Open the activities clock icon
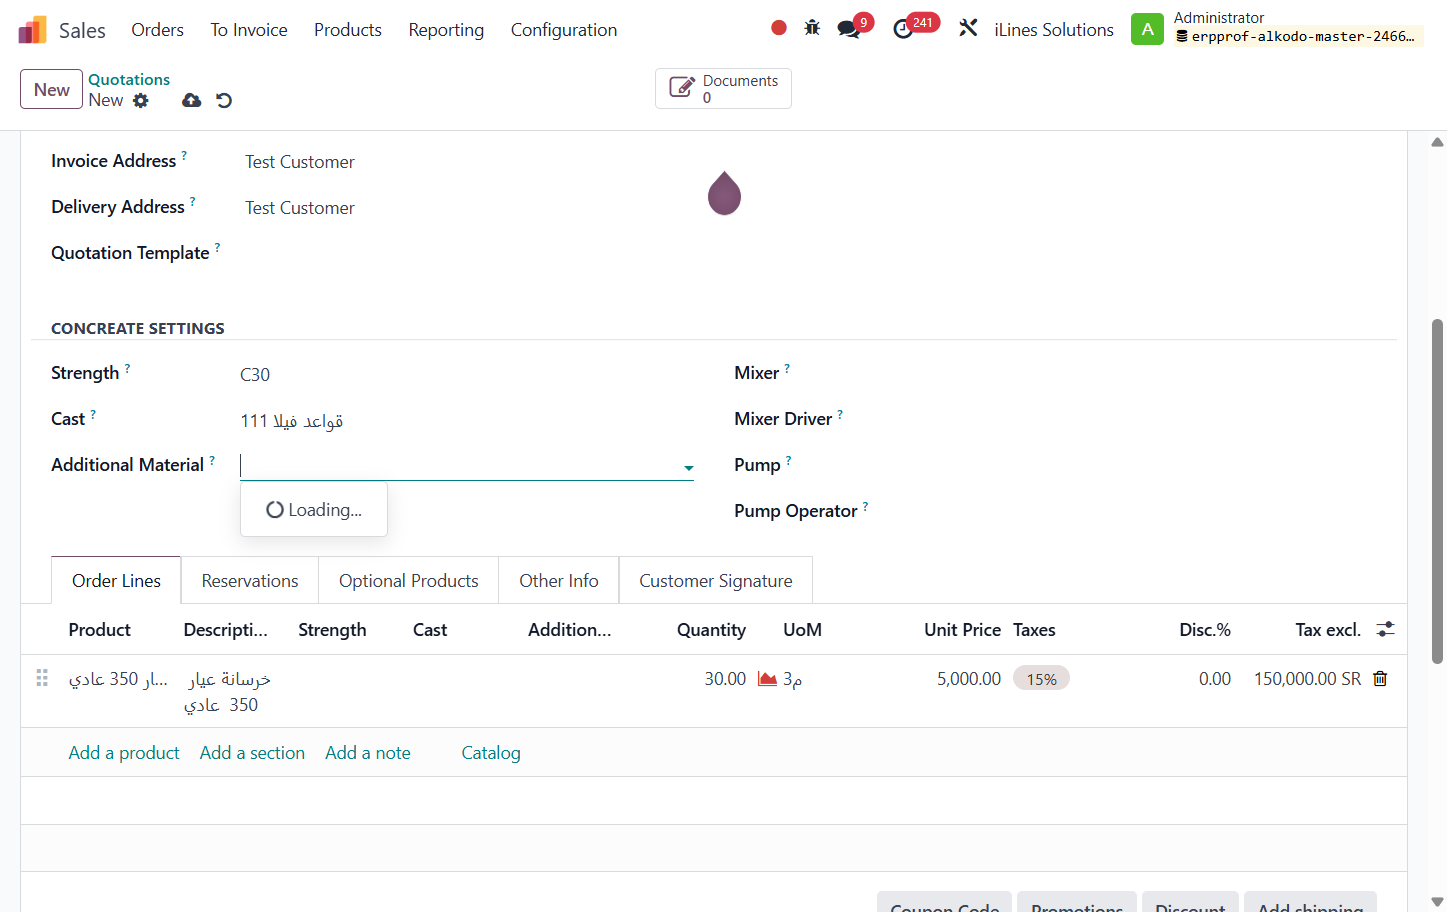The width and height of the screenshot is (1447, 912). coord(903,29)
